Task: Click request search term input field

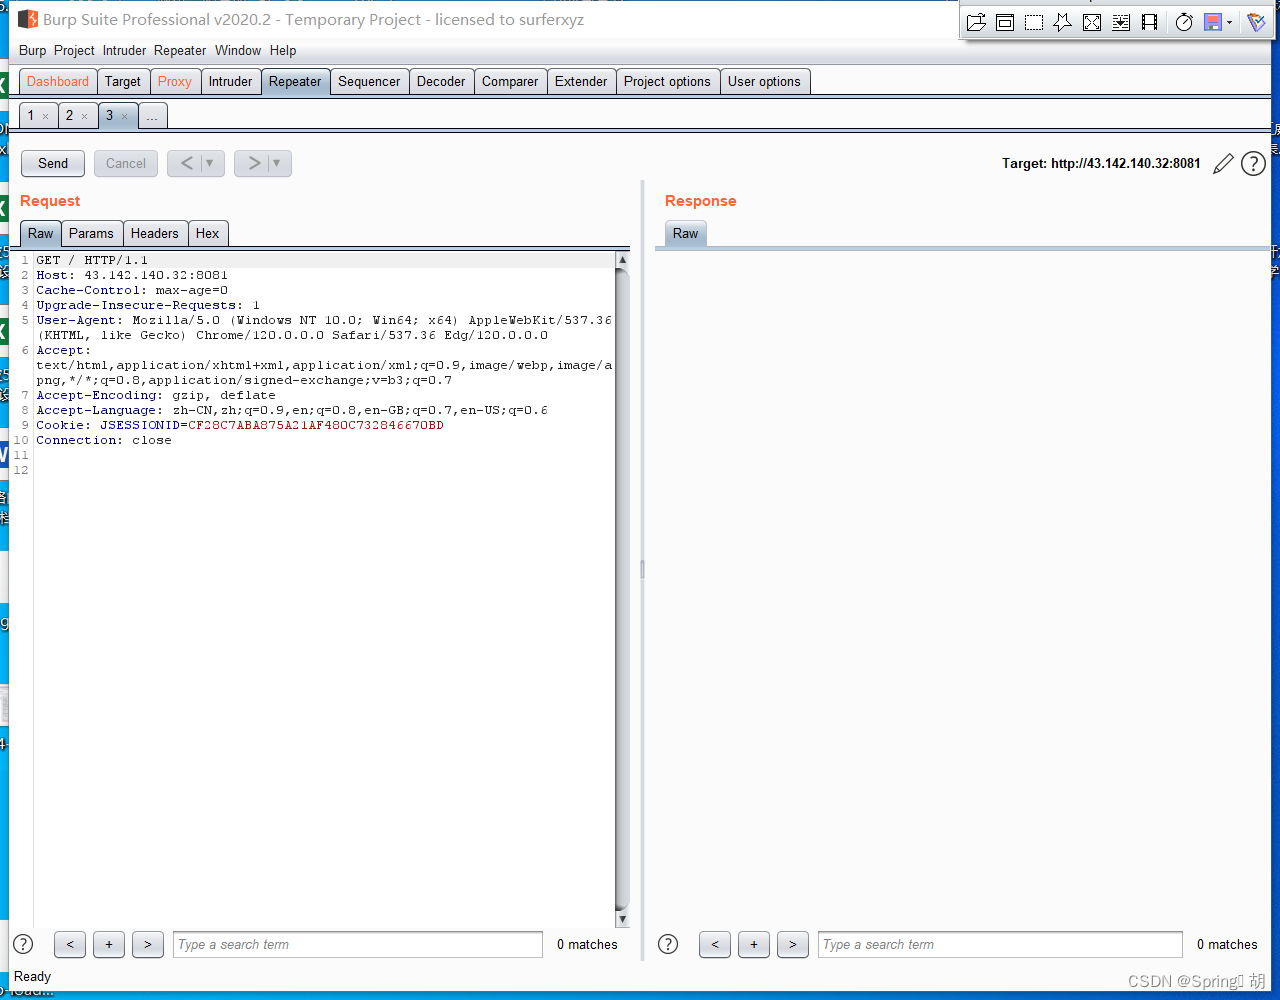Action: point(357,944)
